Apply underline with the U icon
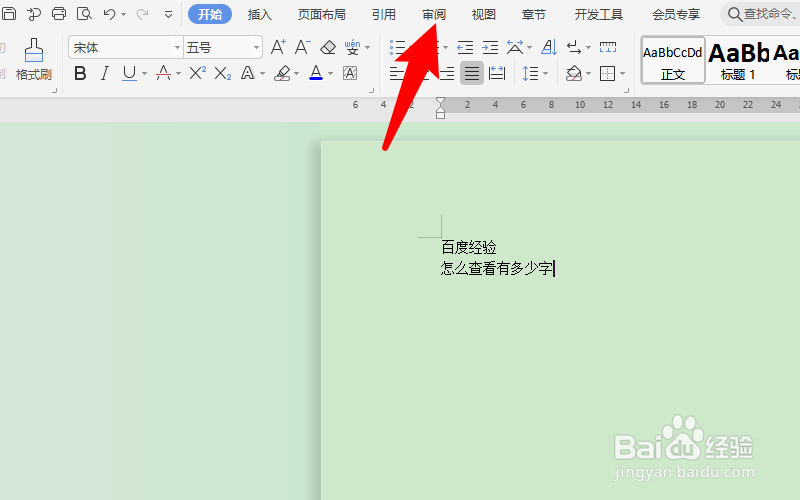Image resolution: width=800 pixels, height=500 pixels. (x=130, y=73)
